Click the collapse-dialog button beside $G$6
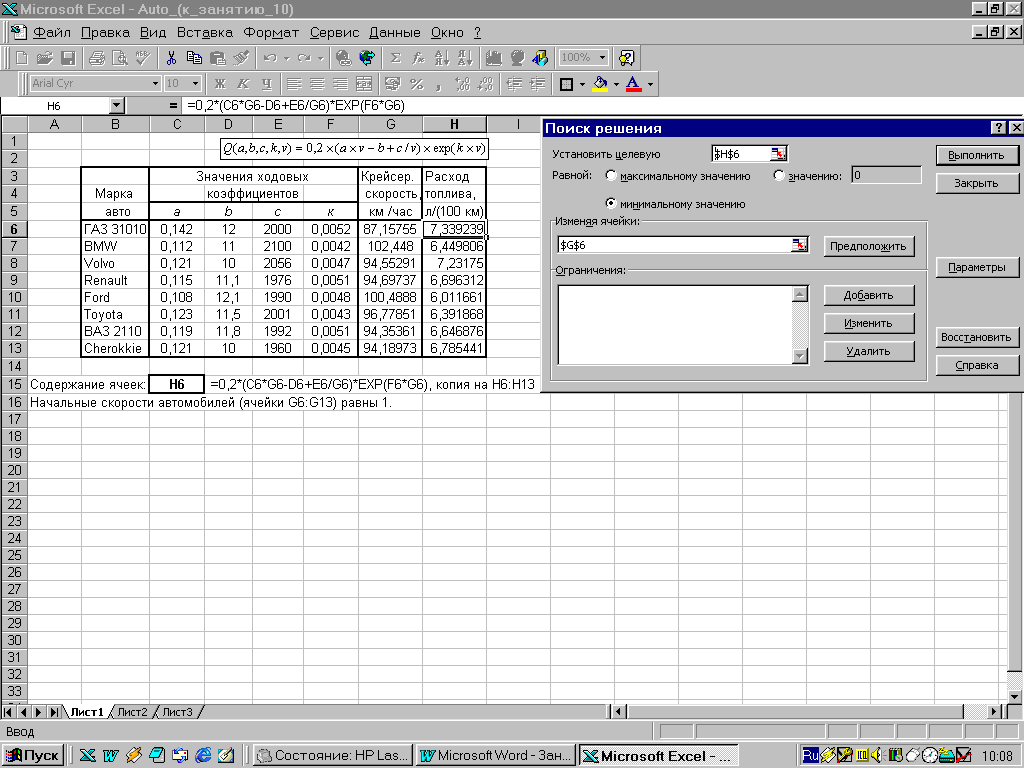 799,245
